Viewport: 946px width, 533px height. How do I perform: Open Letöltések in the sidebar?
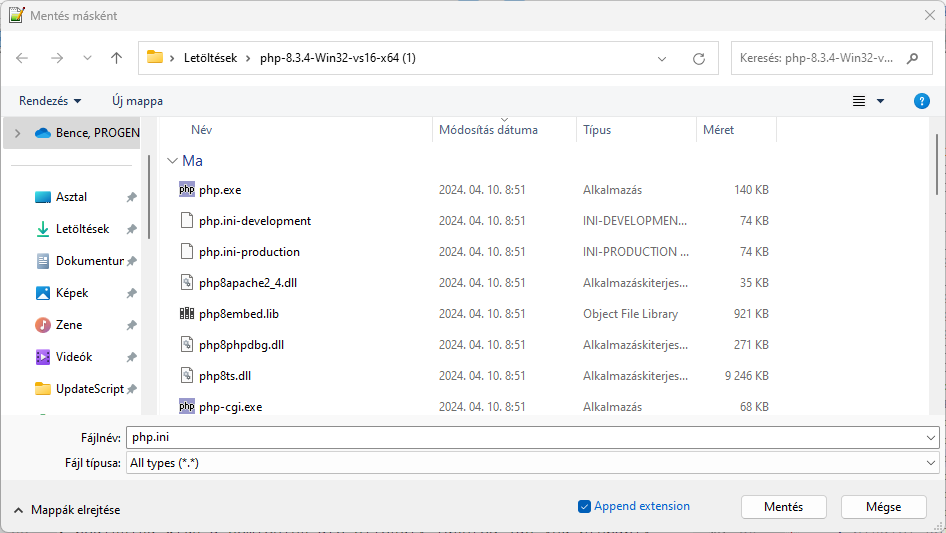coord(82,229)
